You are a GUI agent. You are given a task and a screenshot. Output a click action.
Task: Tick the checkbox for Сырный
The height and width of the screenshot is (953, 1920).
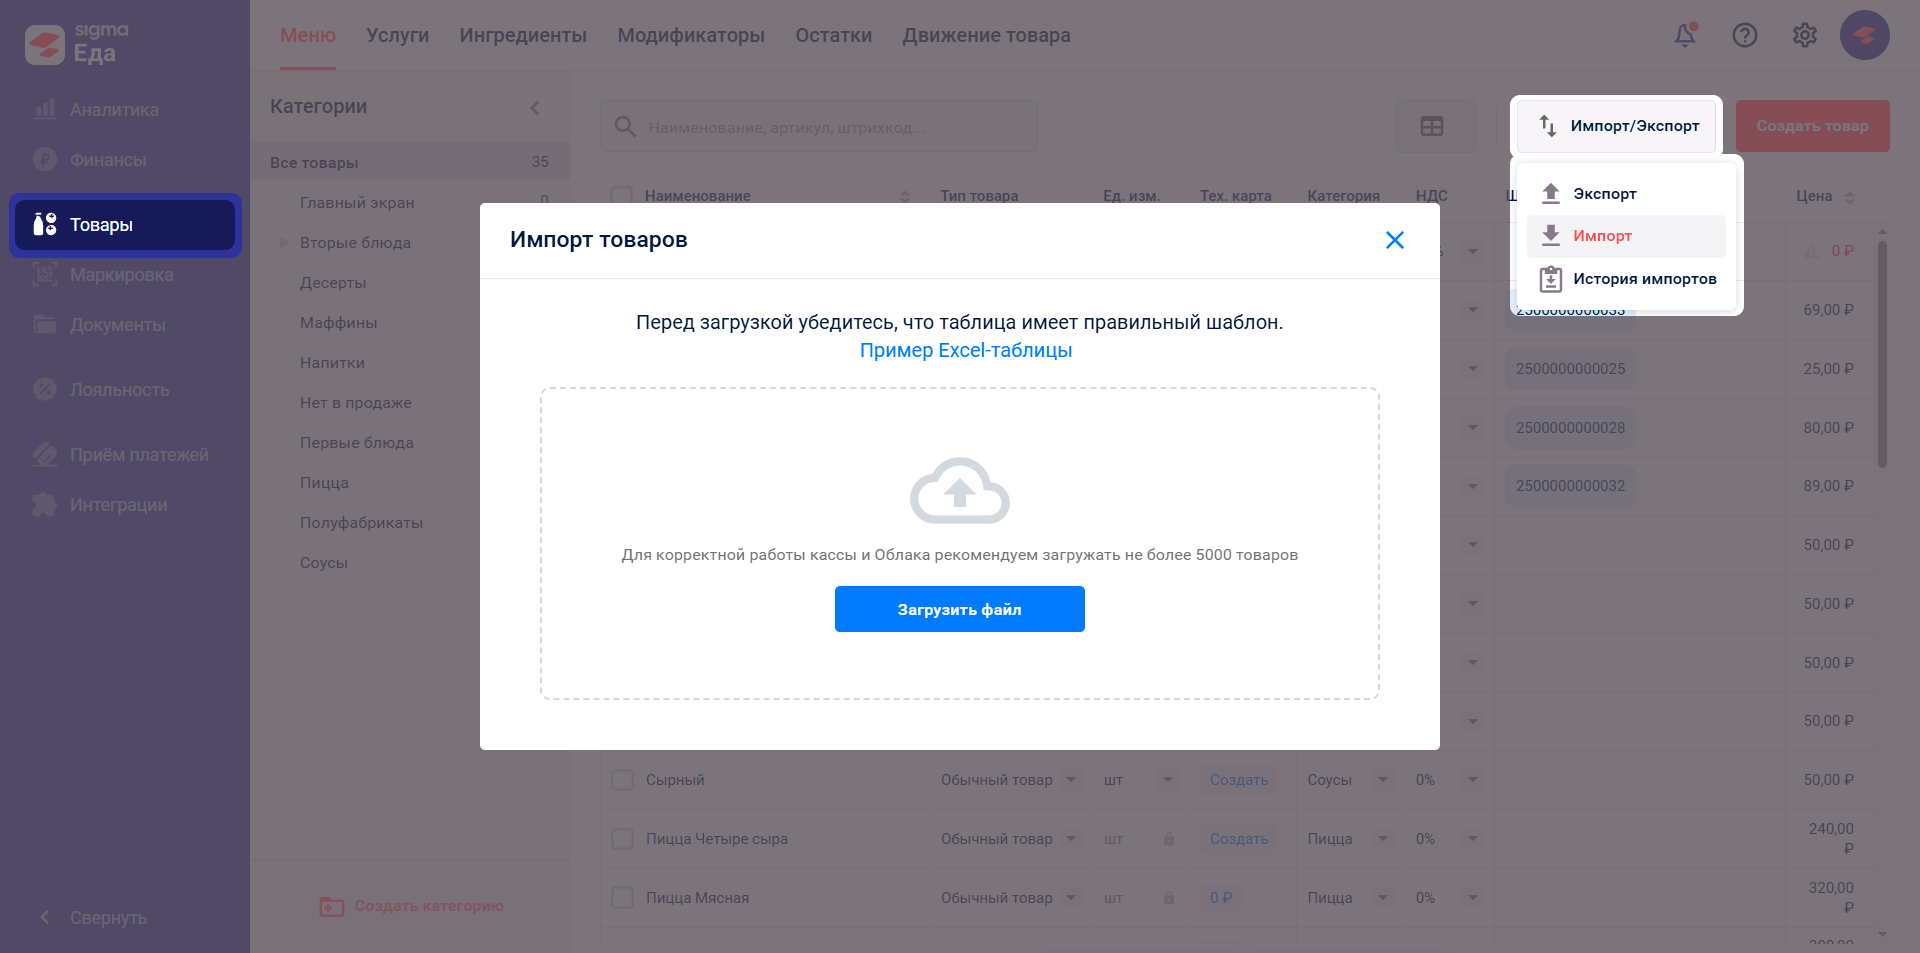click(x=622, y=780)
